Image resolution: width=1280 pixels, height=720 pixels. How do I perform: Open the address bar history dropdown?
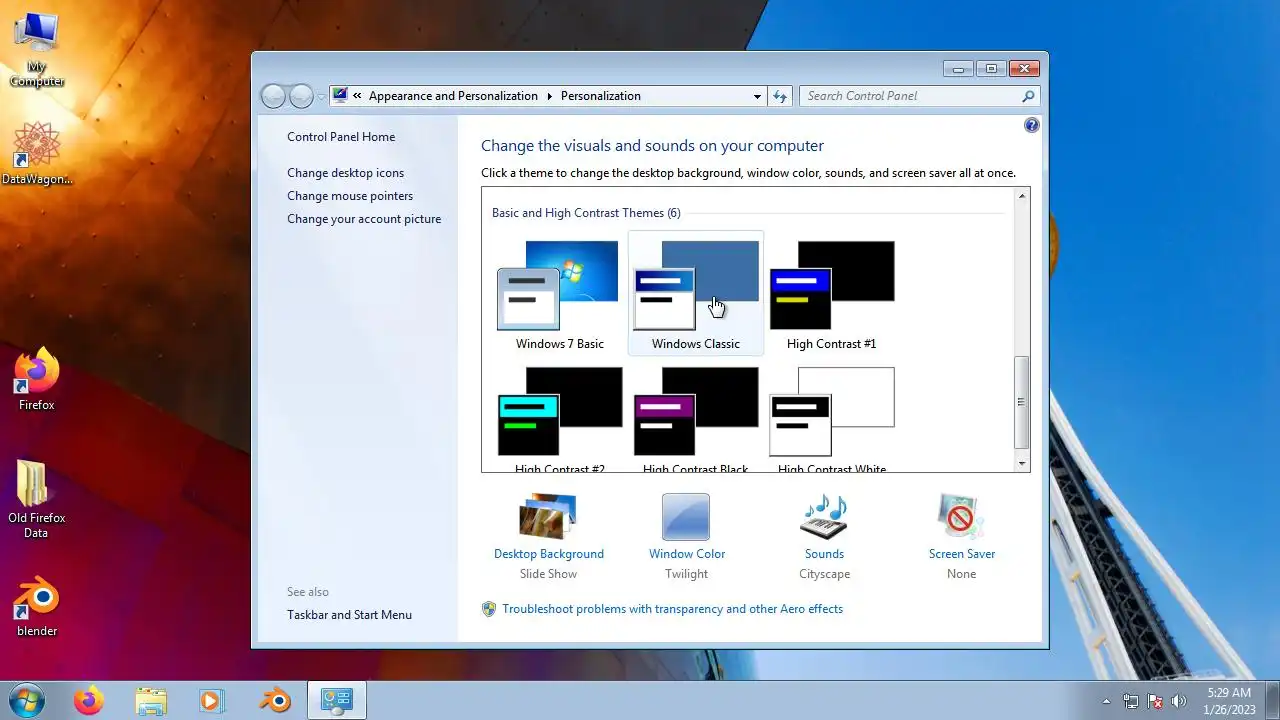(757, 96)
